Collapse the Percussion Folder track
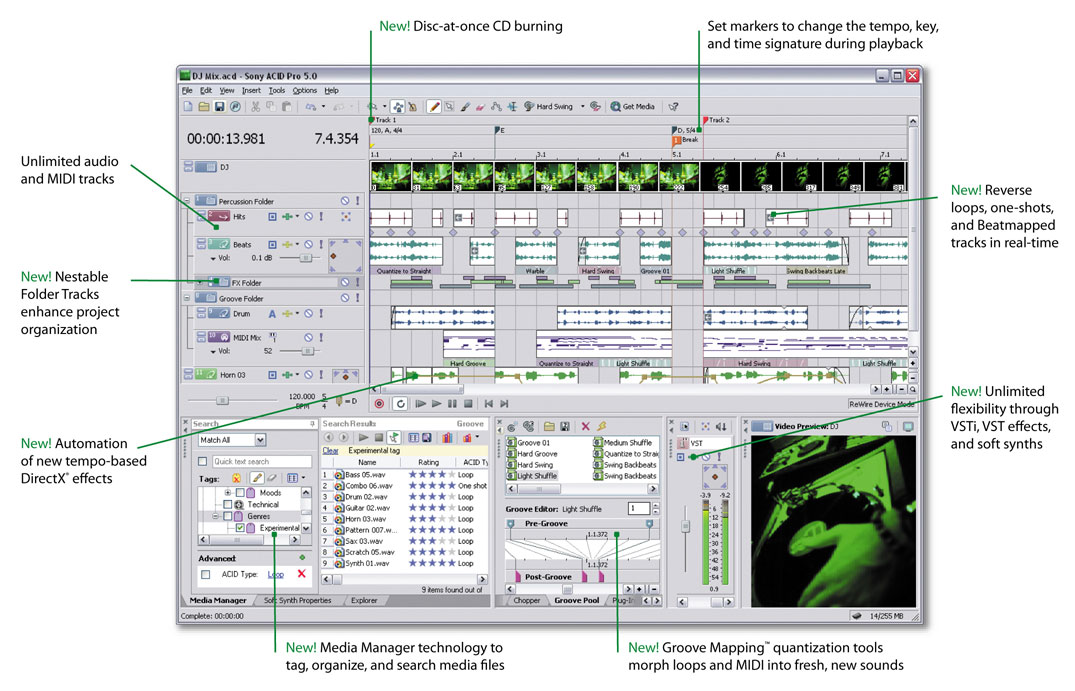 (186, 202)
